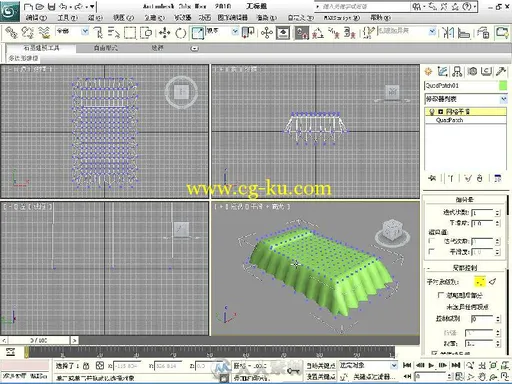Switch to the Display command panel tab
Image resolution: width=512 pixels, height=384 pixels.
coord(487,71)
